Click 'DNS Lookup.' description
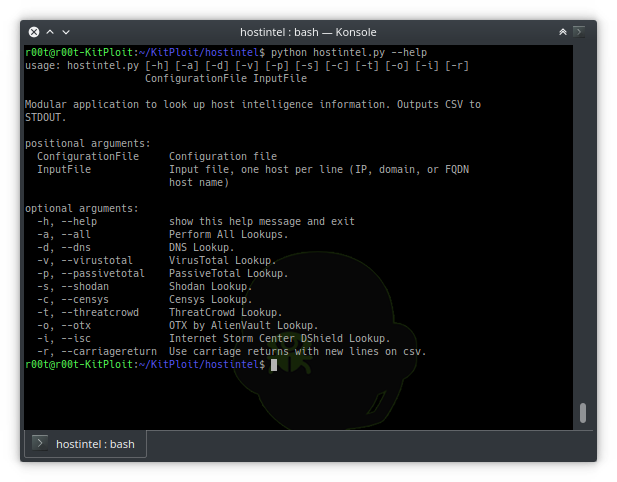 [x=202, y=247]
